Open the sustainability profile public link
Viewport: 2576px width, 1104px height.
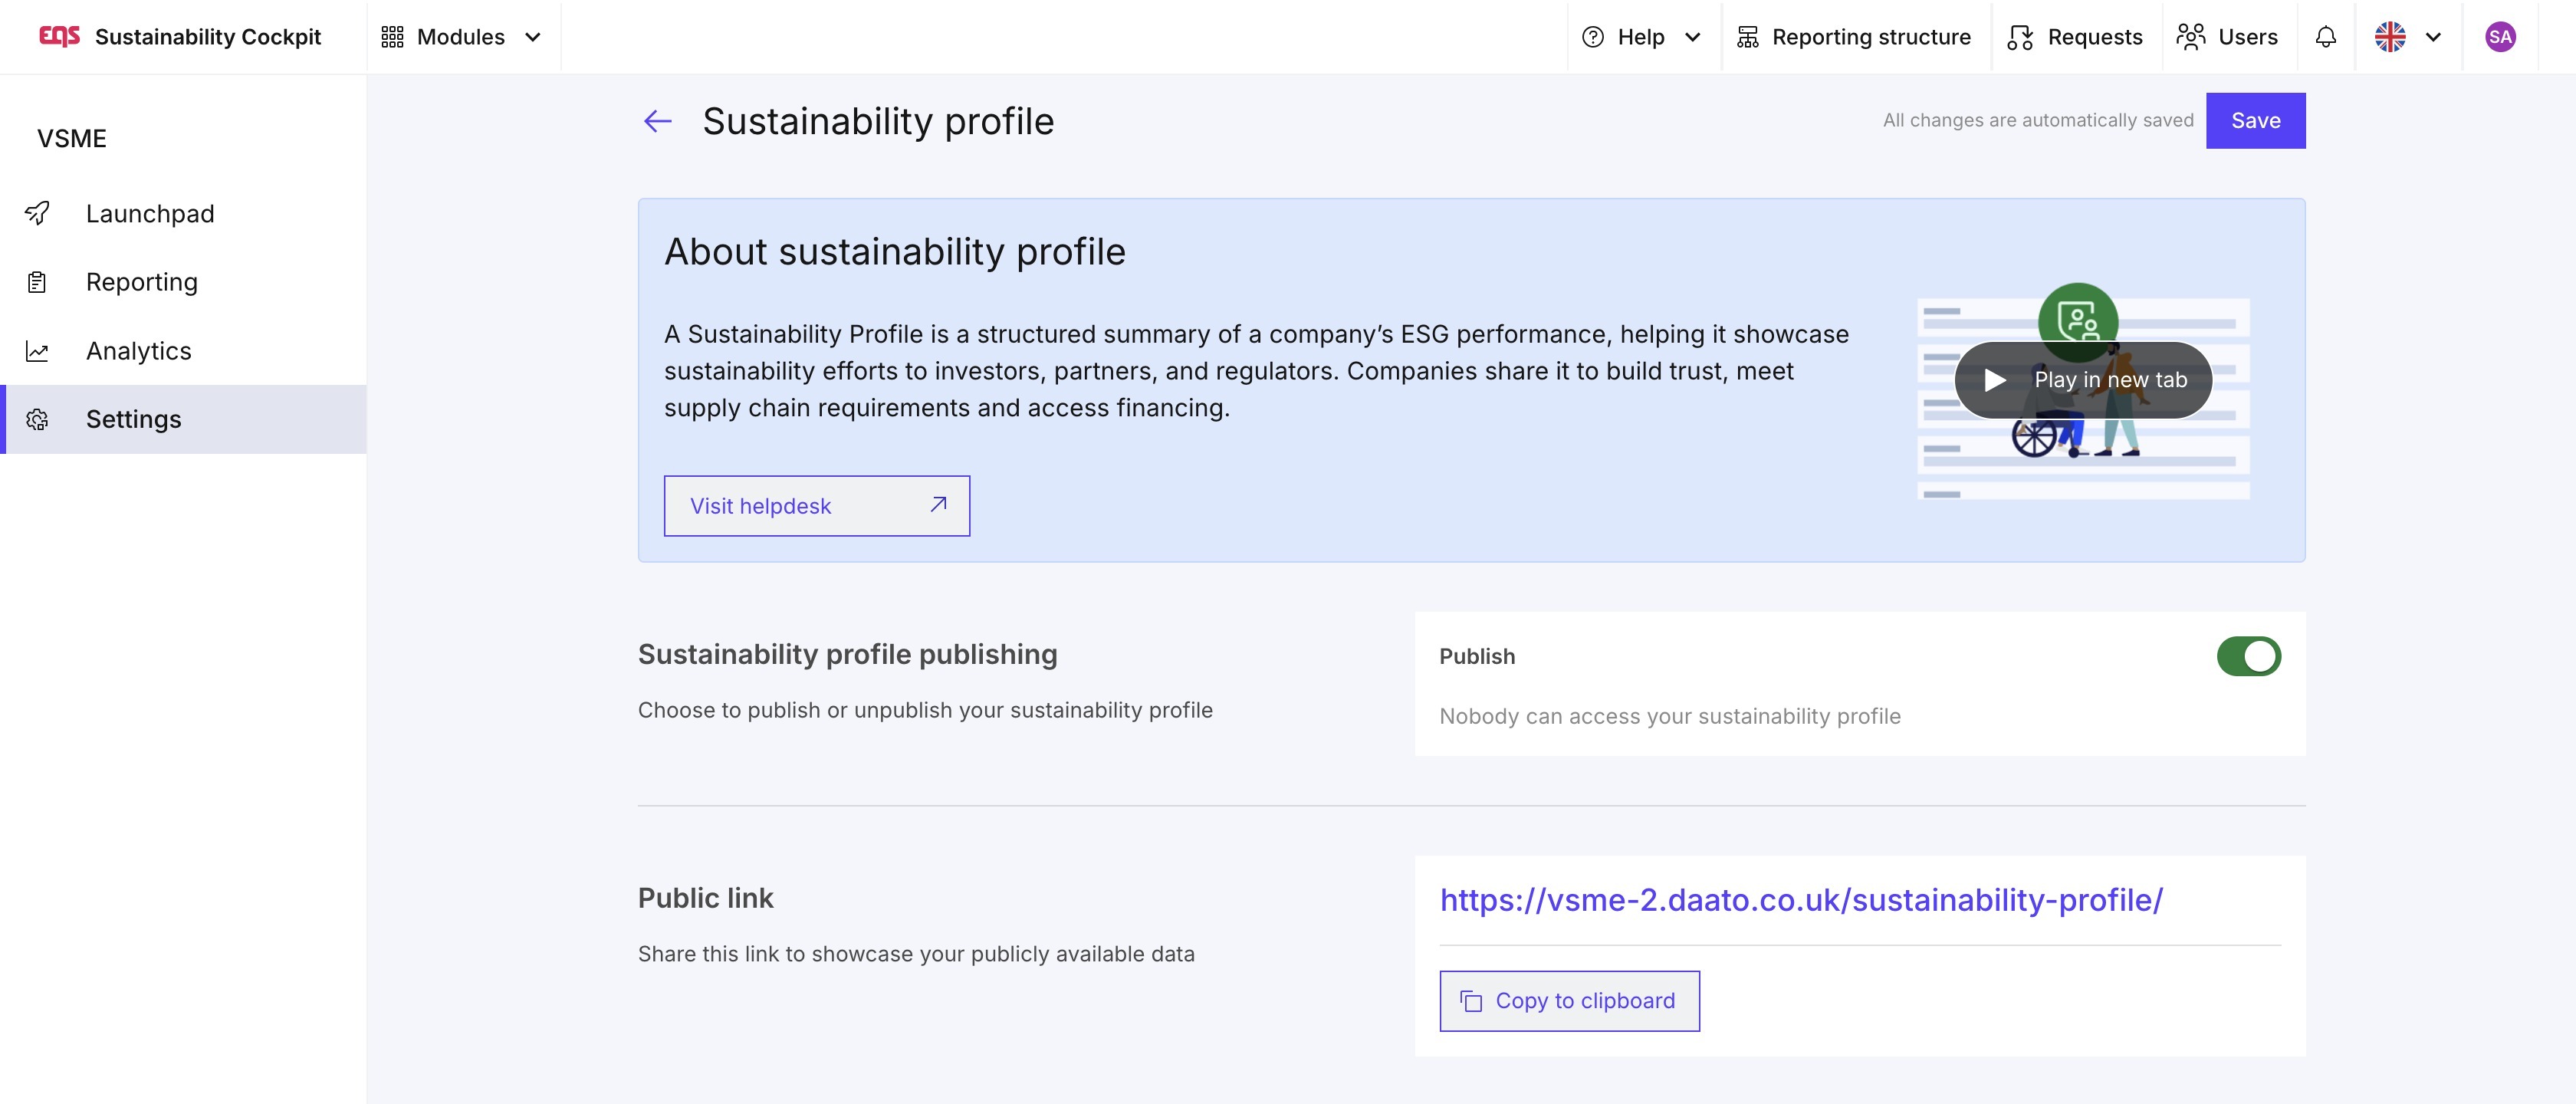tap(1800, 900)
